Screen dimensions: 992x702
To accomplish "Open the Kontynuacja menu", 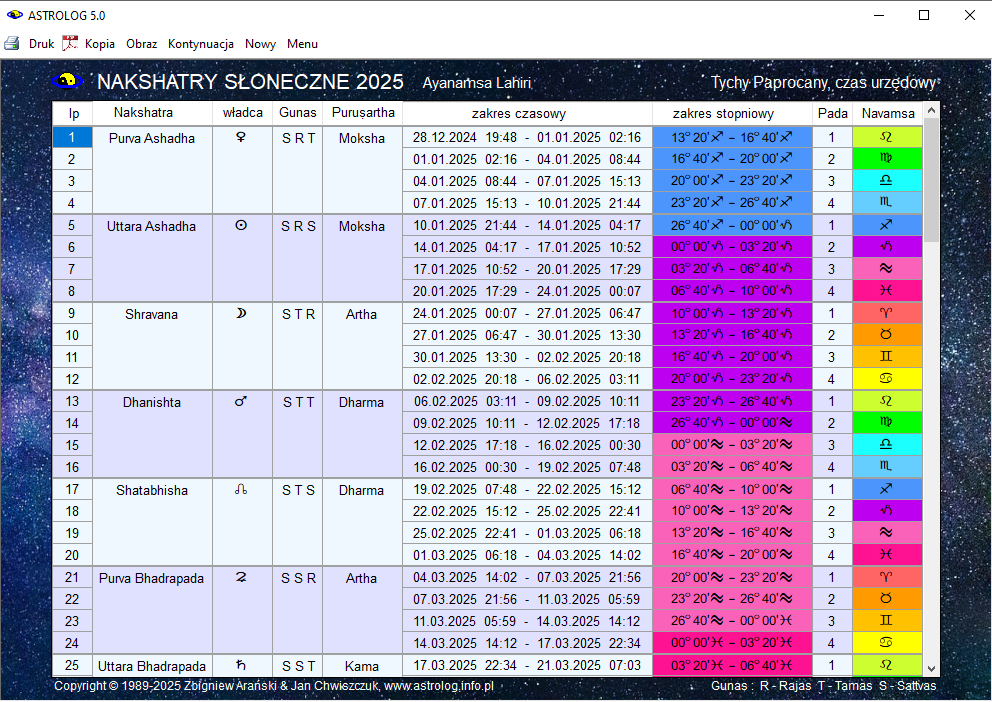I will [201, 44].
